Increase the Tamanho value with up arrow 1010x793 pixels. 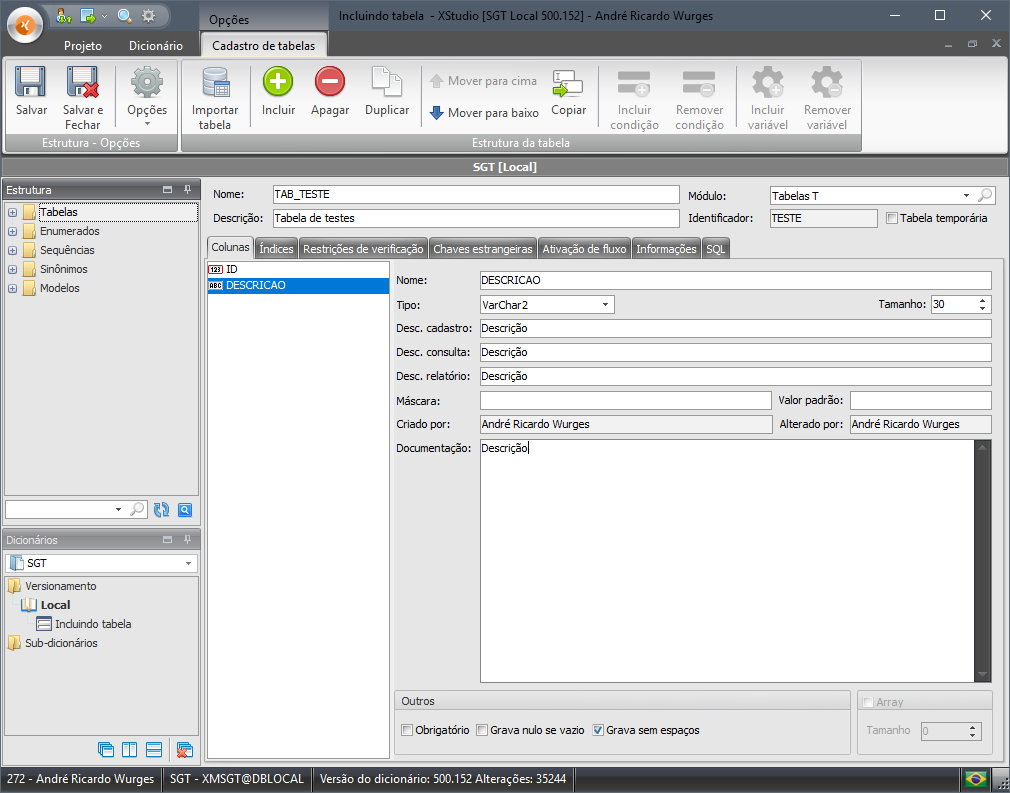[983, 300]
